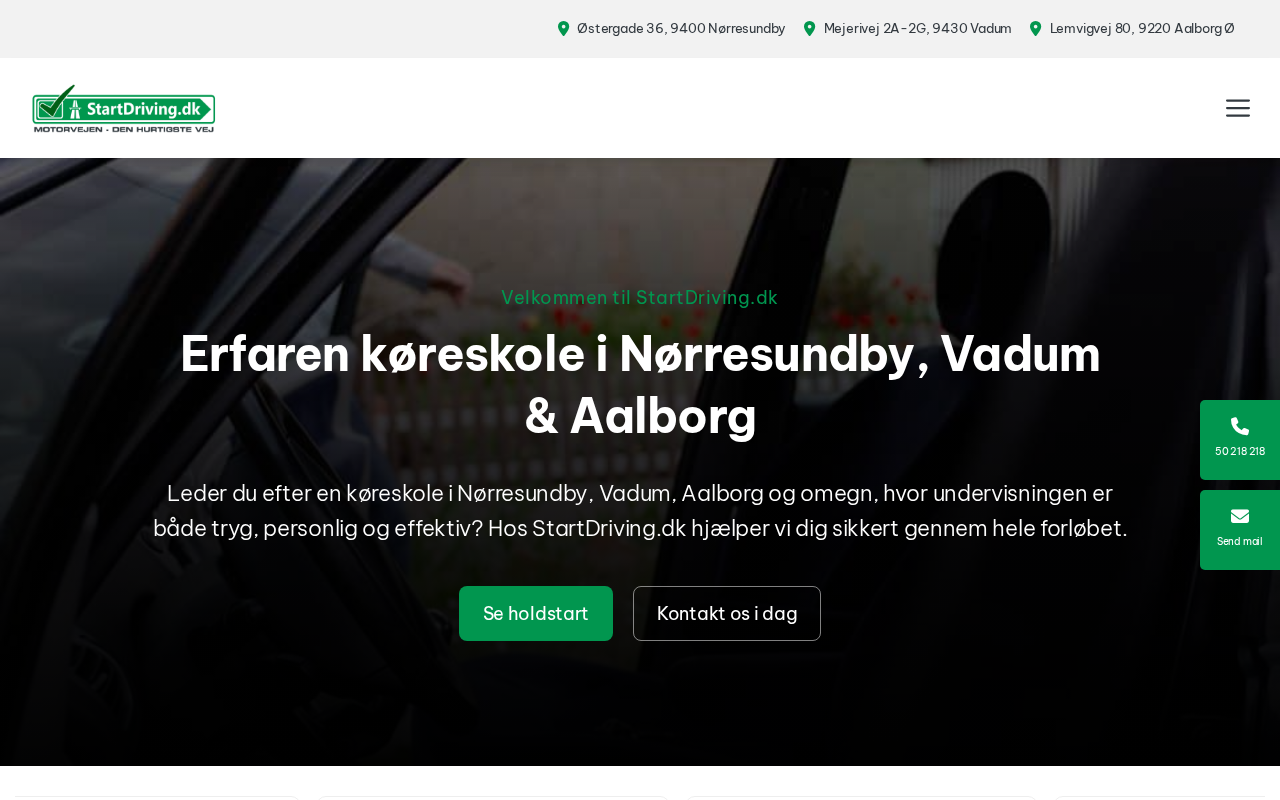The height and width of the screenshot is (800, 1280).
Task: Click the phone handset icon
Action: coord(1240,426)
